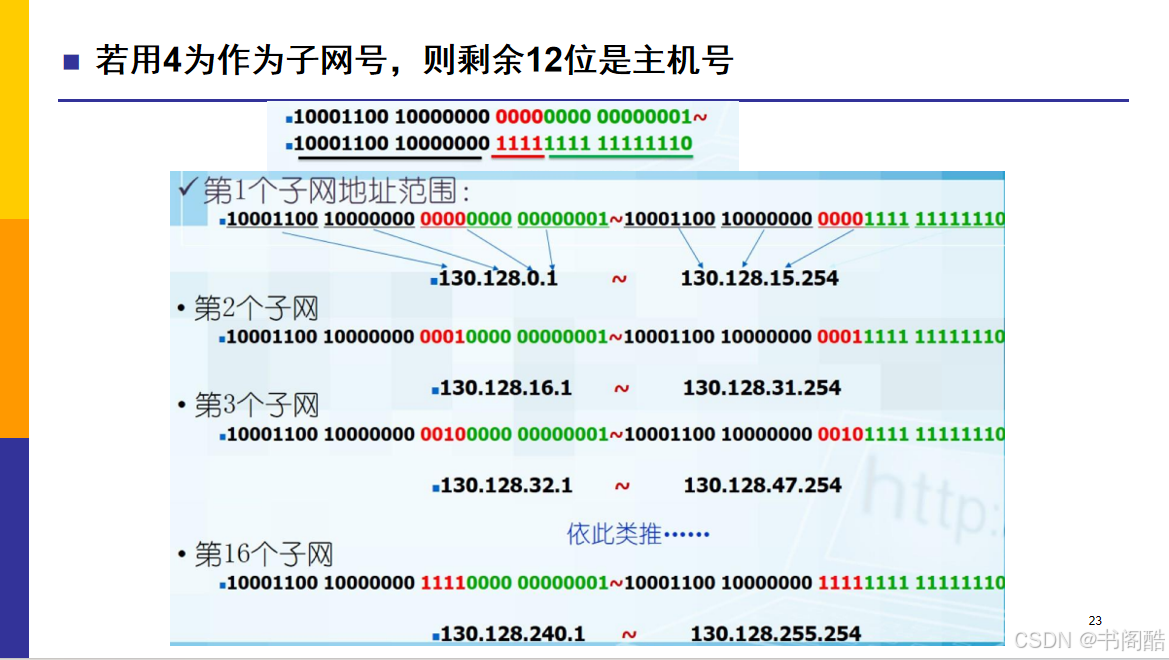Click the slide title about 4-bit subnet number
The width and height of the screenshot is (1169, 660).
coord(414,60)
